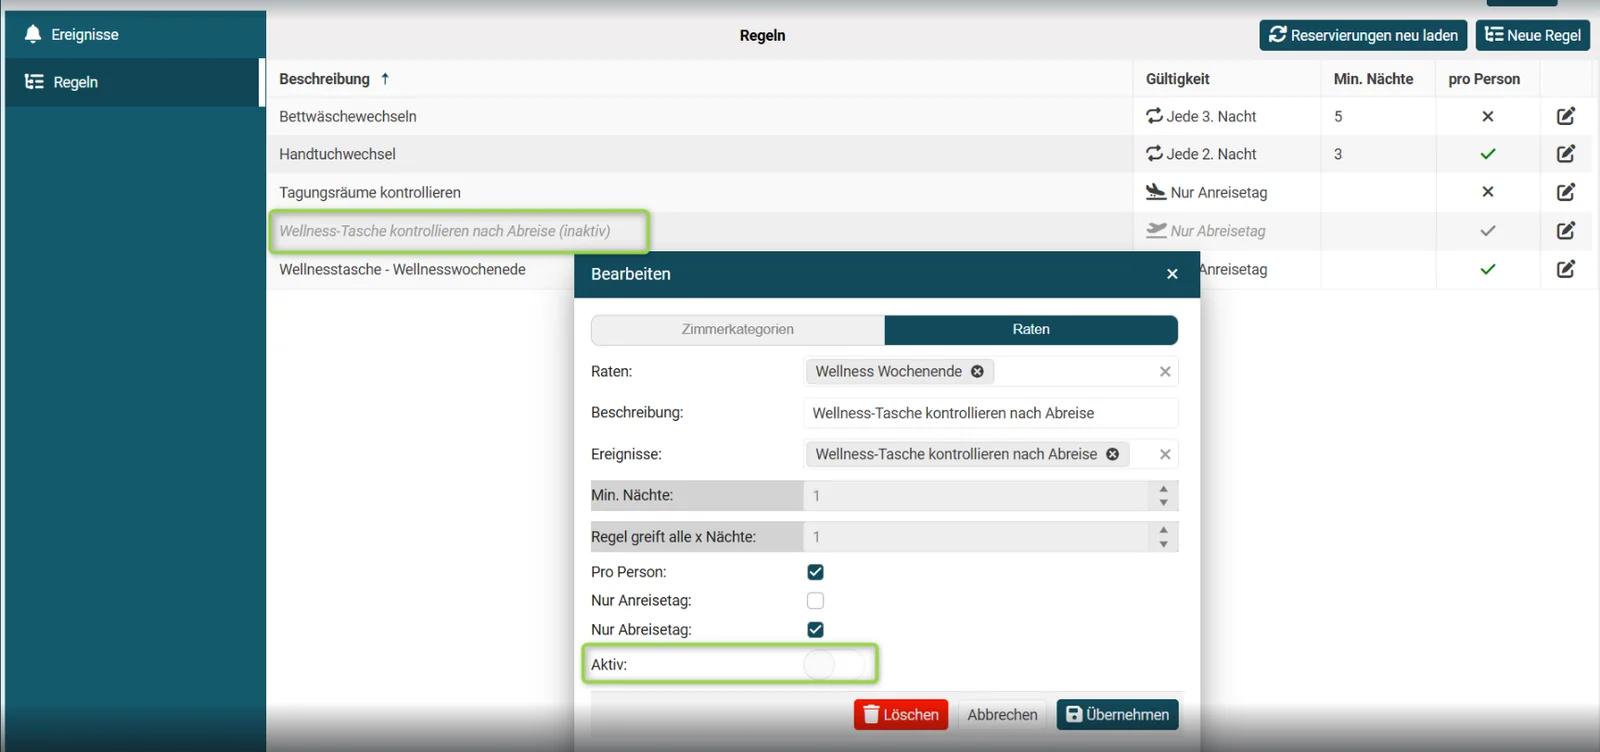This screenshot has height=752, width=1600.
Task: Toggle the Pro Person checkbox
Action: (816, 572)
